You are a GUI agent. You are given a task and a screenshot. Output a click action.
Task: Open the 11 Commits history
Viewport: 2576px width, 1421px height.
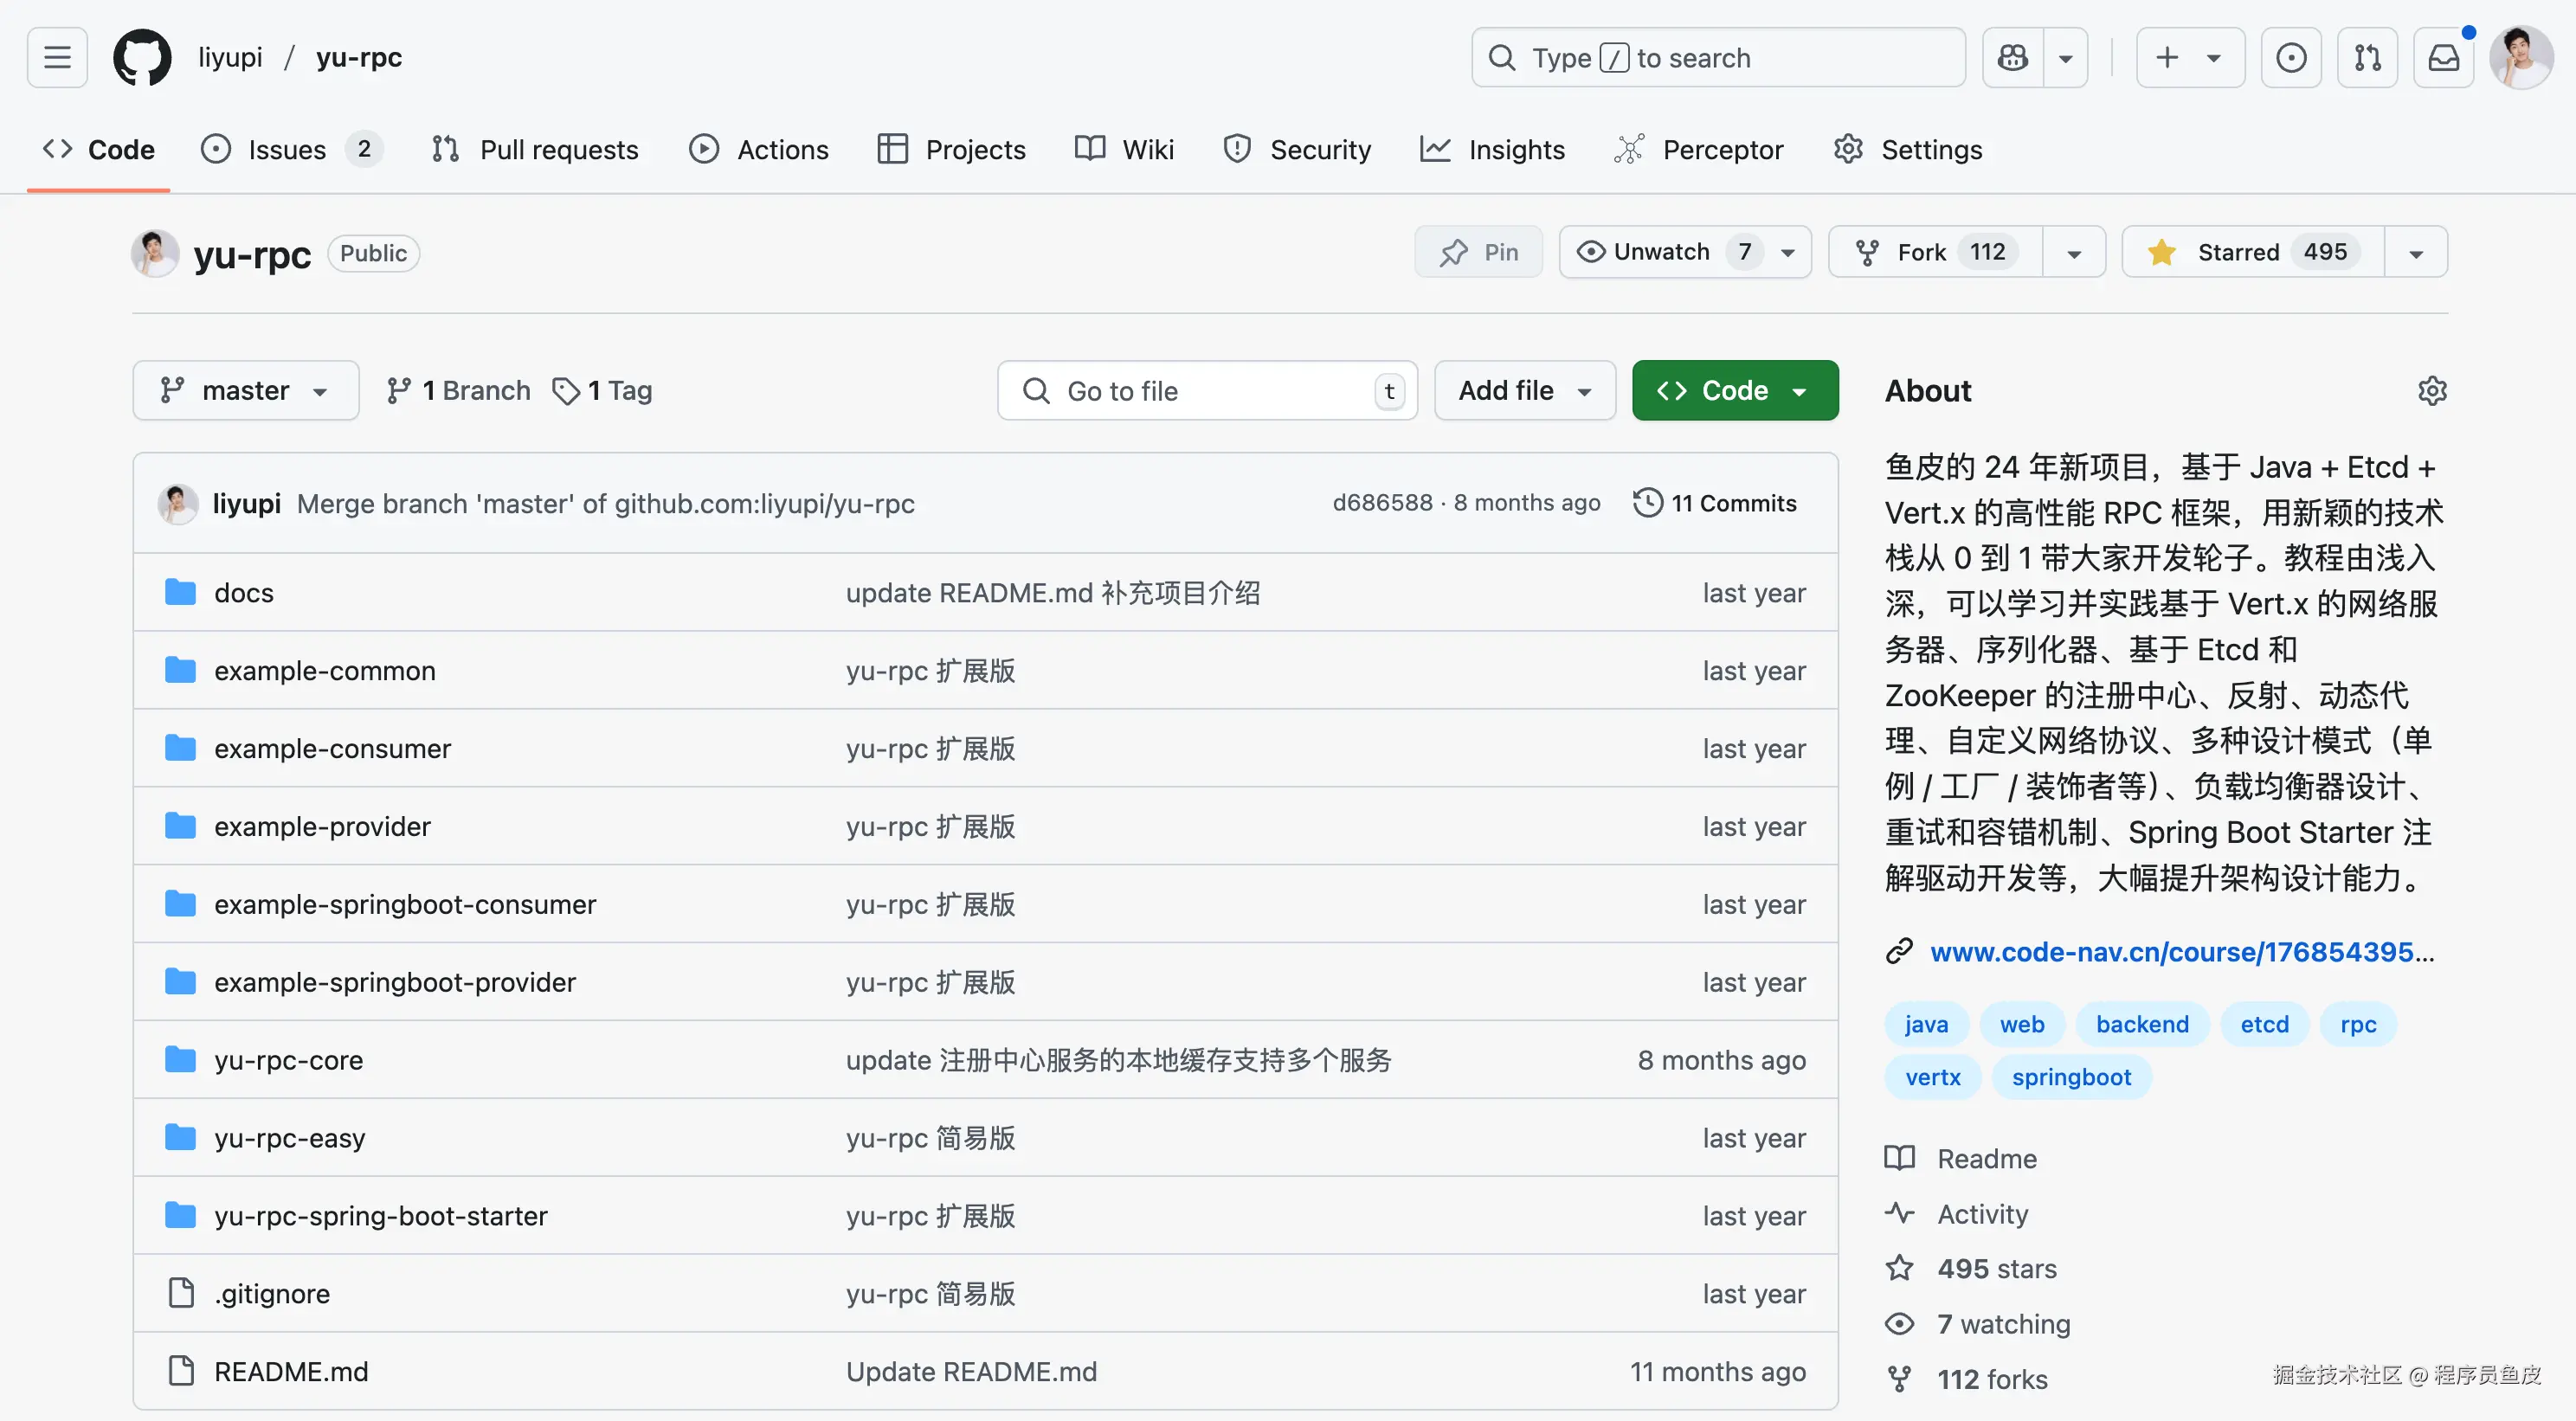coord(1715,503)
